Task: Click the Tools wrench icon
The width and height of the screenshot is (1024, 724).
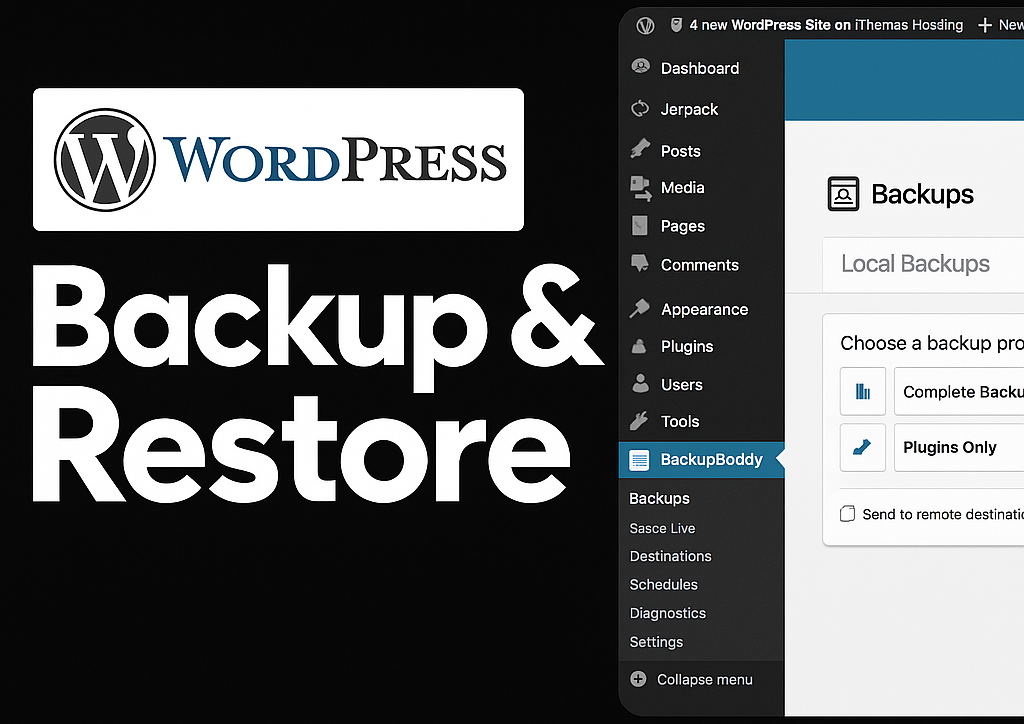Action: point(640,421)
